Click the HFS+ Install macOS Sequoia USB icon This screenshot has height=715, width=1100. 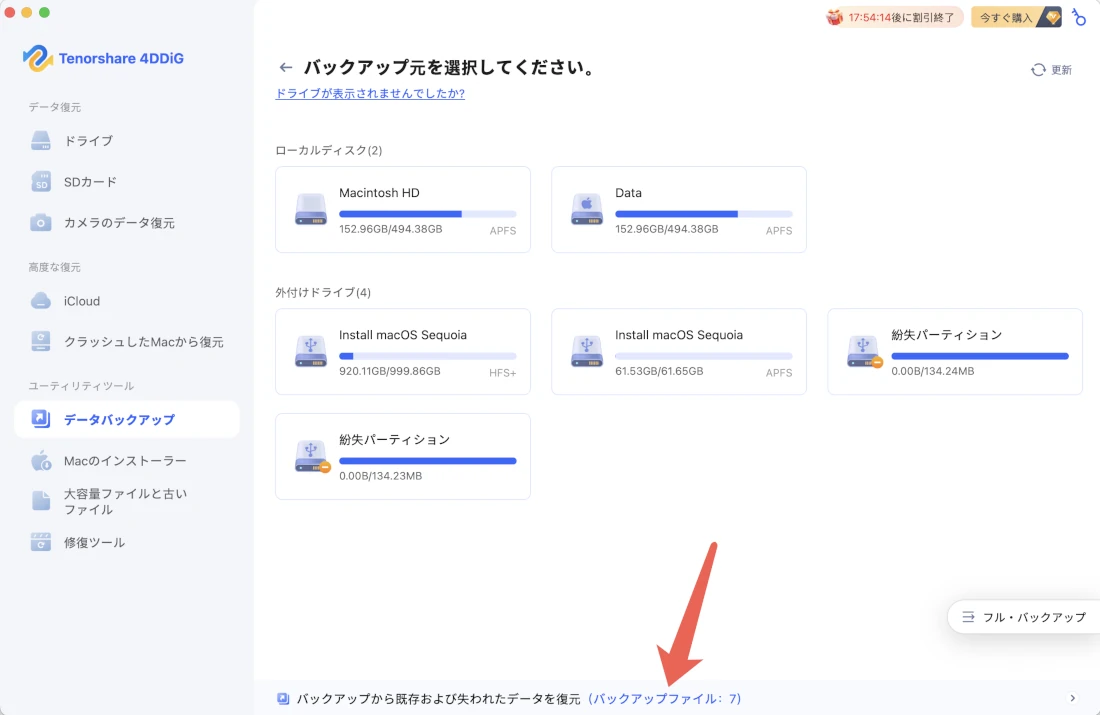311,352
